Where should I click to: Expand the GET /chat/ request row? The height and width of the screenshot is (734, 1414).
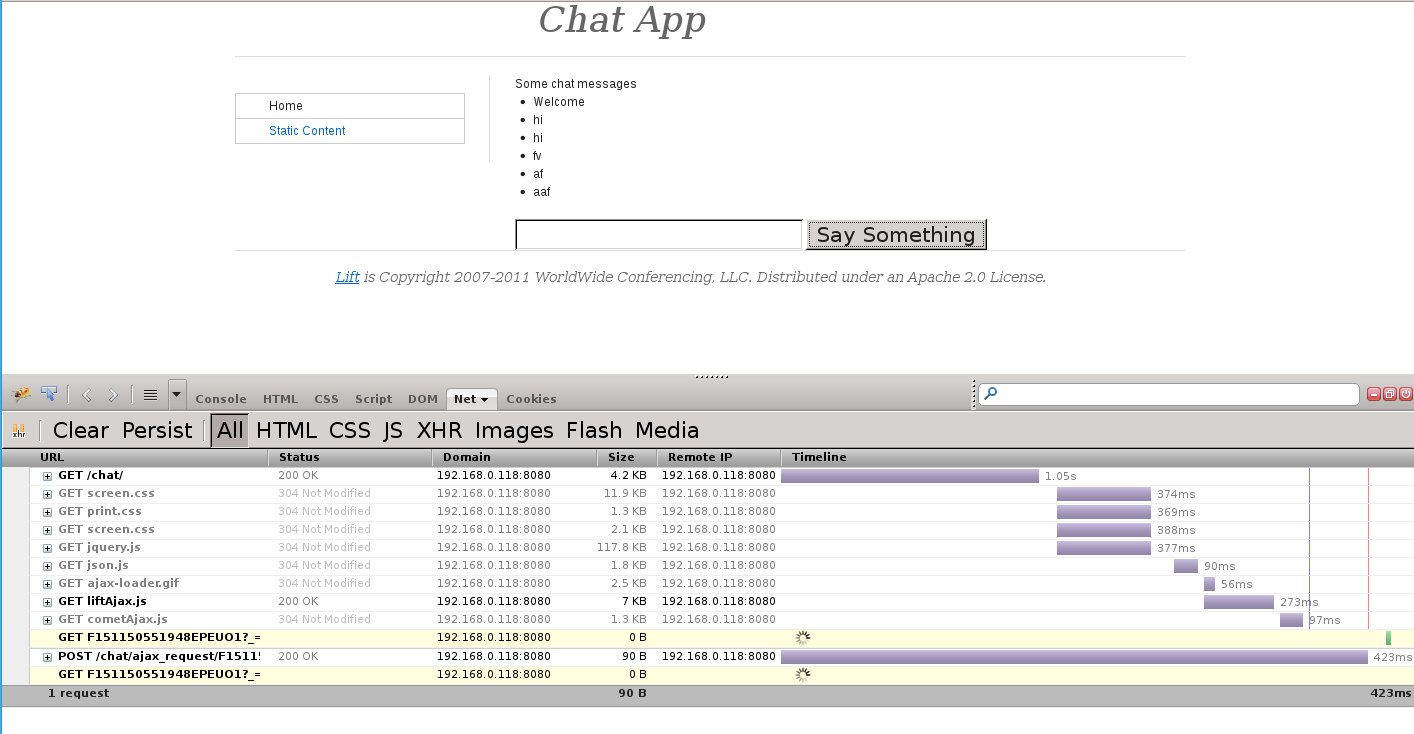[x=47, y=476]
